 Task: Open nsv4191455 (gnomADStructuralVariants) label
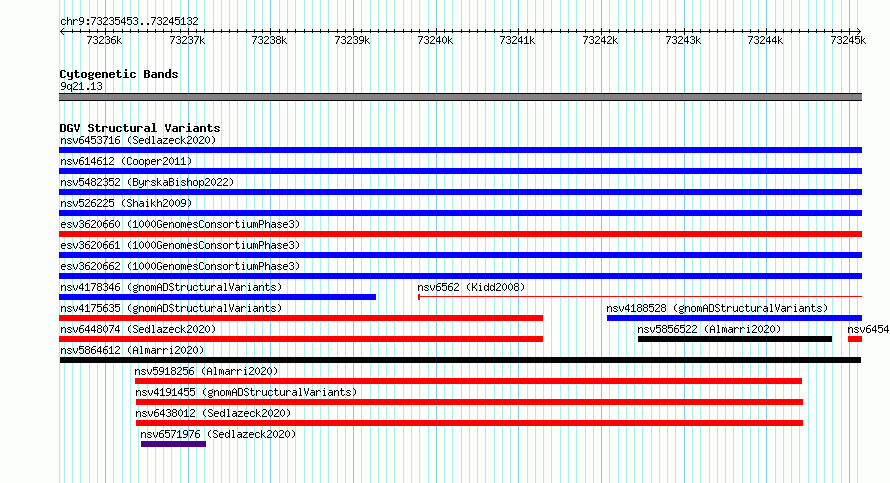click(246, 392)
